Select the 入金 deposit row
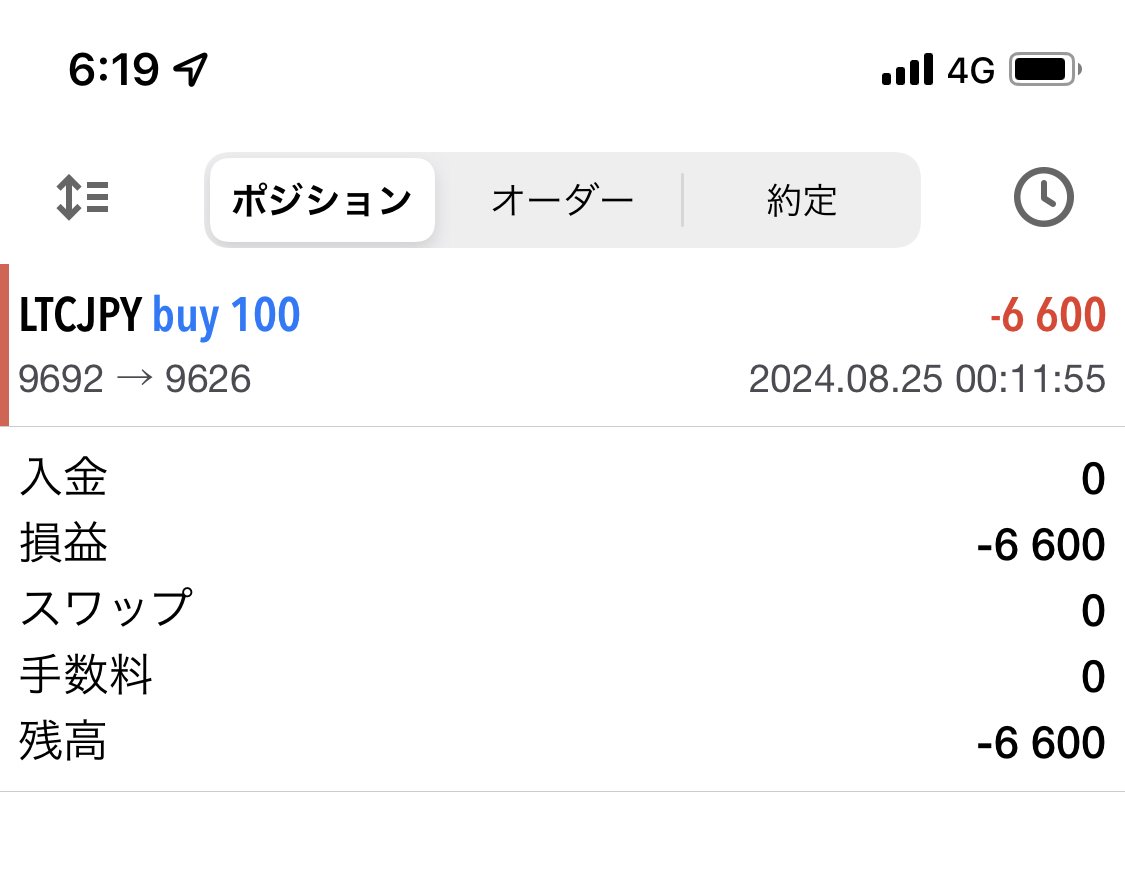Screen dimensions: 1125x892 pyautogui.click(x=562, y=477)
